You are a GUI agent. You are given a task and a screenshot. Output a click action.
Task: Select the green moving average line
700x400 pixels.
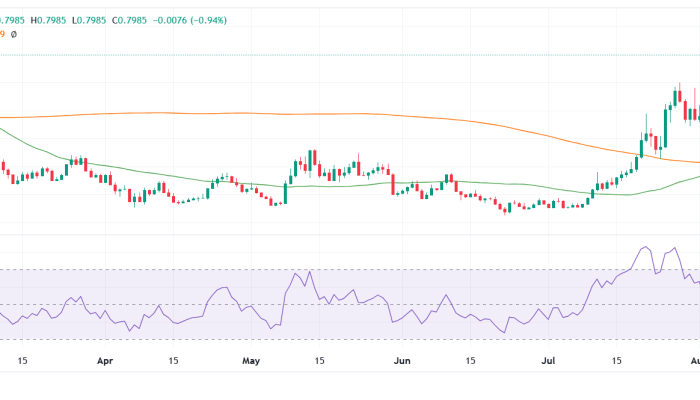300,184
